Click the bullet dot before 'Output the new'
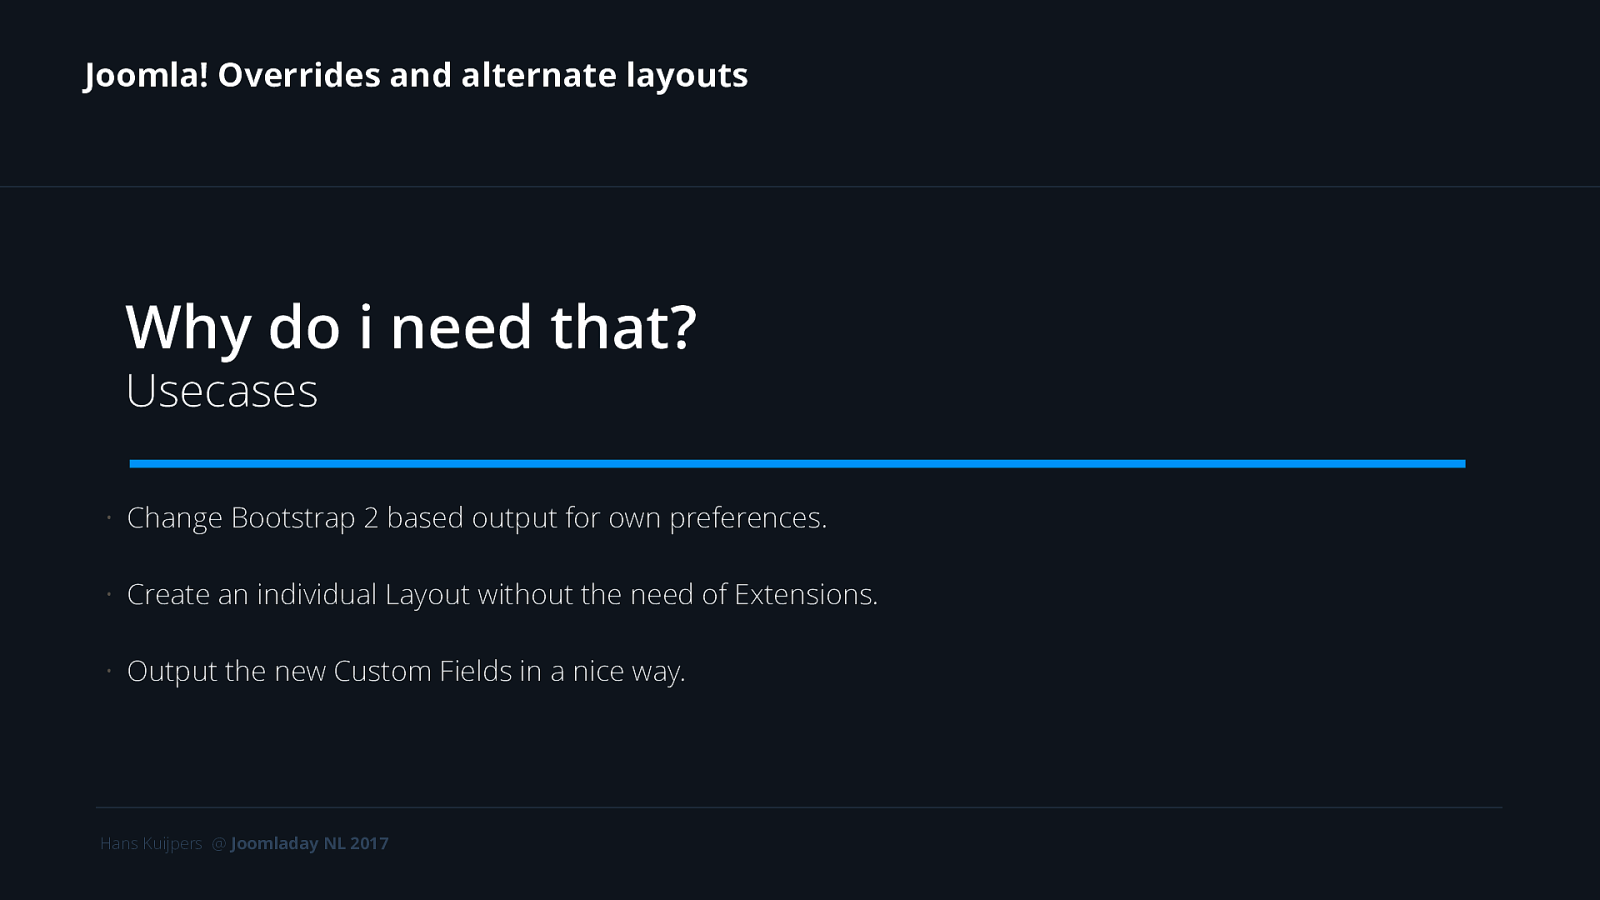1600x900 pixels. point(109,671)
